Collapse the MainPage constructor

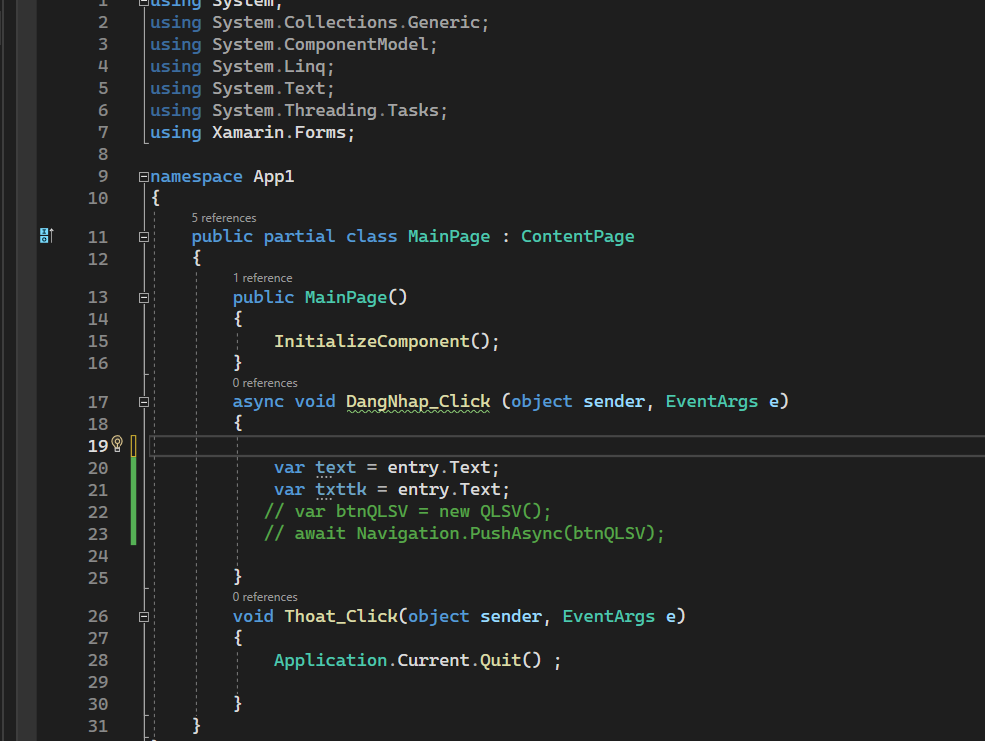coord(143,297)
